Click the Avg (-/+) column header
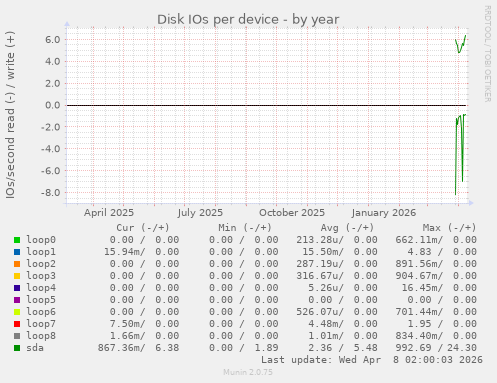497x383 pixels. point(347,228)
